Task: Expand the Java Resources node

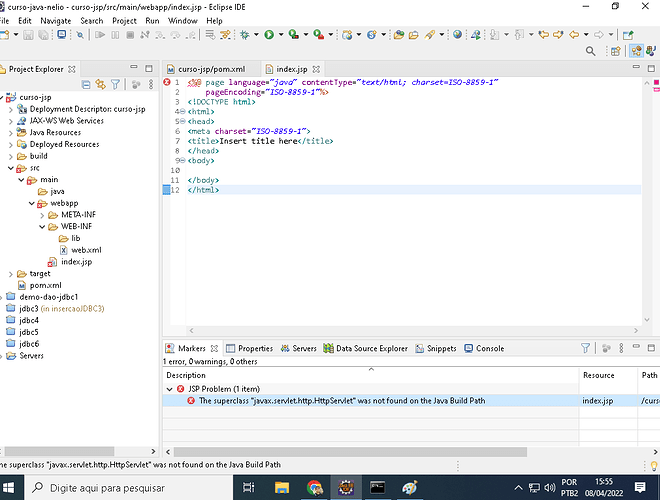Action: pos(11,133)
